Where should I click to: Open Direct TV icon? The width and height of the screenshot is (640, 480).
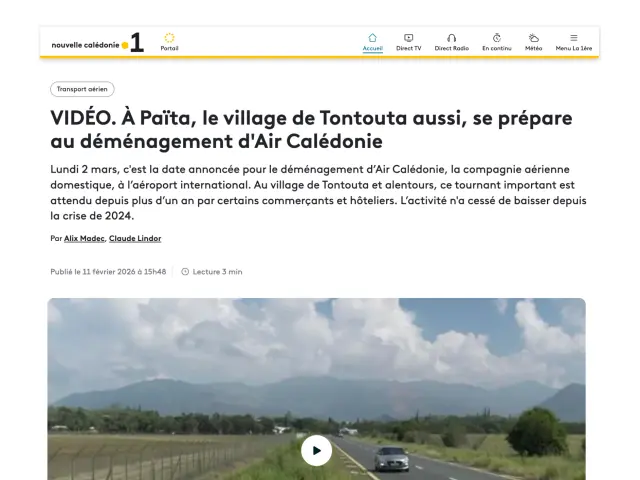pyautogui.click(x=409, y=38)
